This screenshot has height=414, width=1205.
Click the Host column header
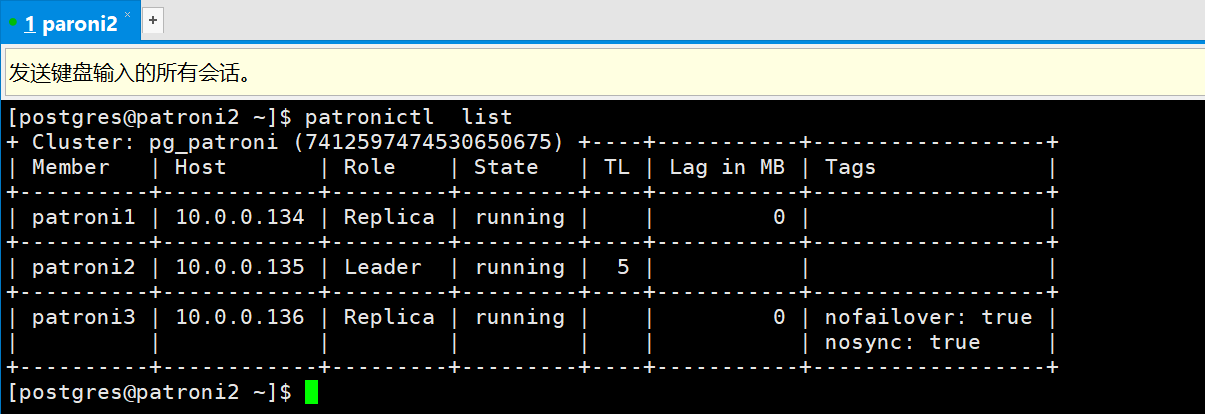click(x=200, y=167)
